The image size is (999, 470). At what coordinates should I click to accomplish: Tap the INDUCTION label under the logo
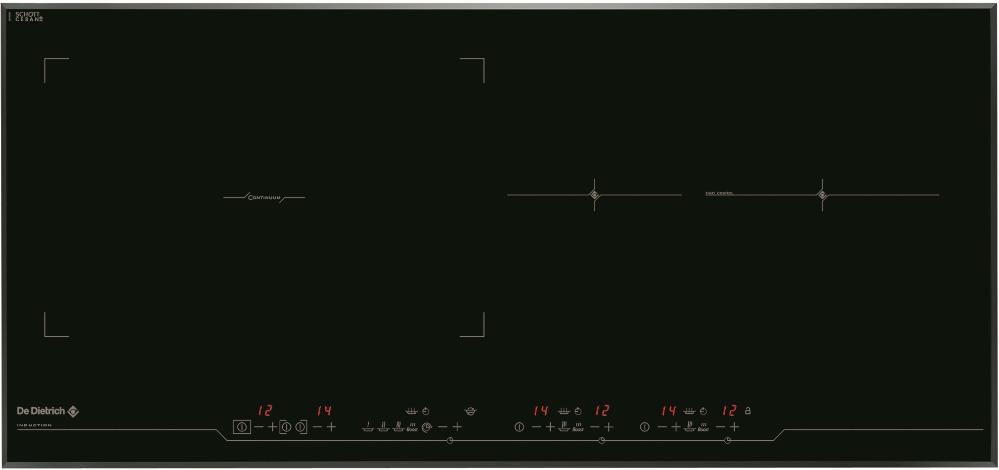coord(34,425)
